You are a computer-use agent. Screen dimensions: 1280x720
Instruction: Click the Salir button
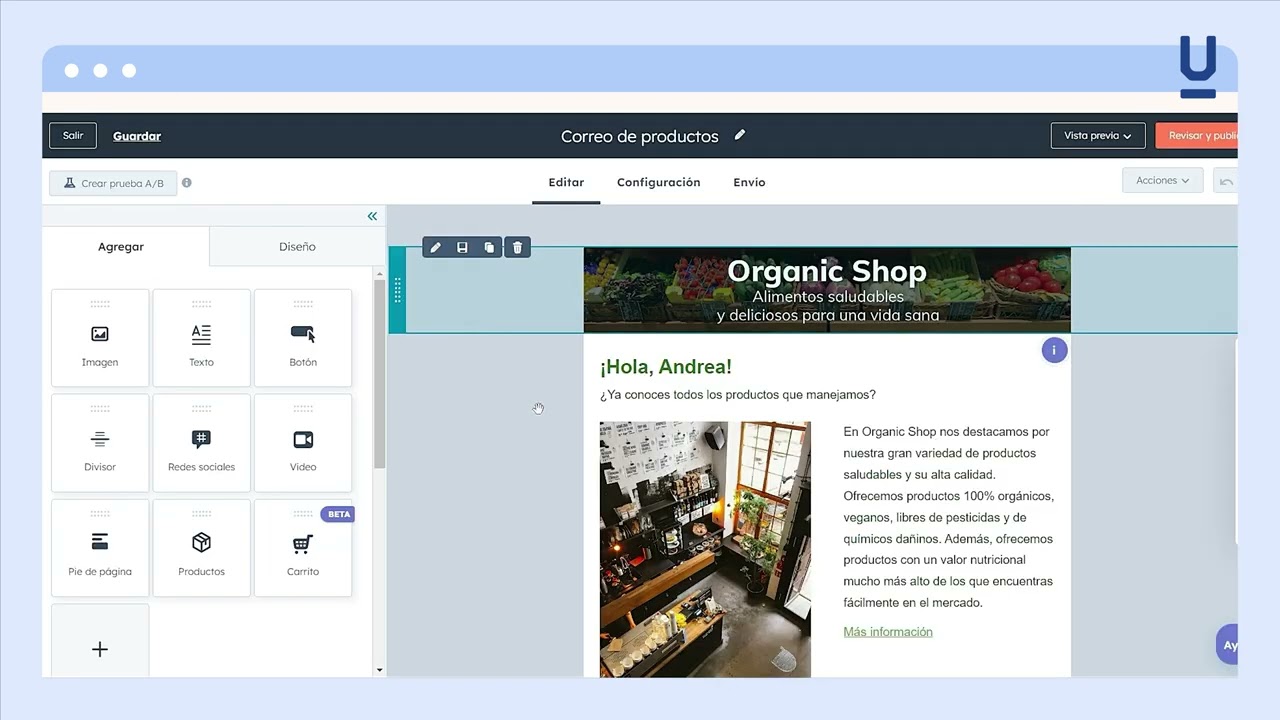point(73,135)
